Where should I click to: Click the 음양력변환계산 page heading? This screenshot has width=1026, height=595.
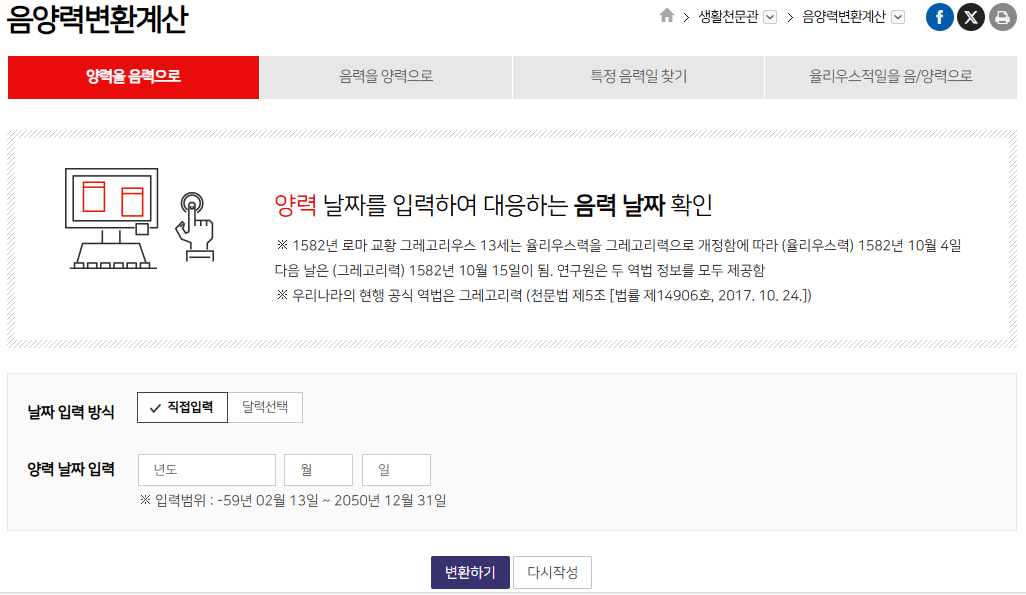point(97,19)
